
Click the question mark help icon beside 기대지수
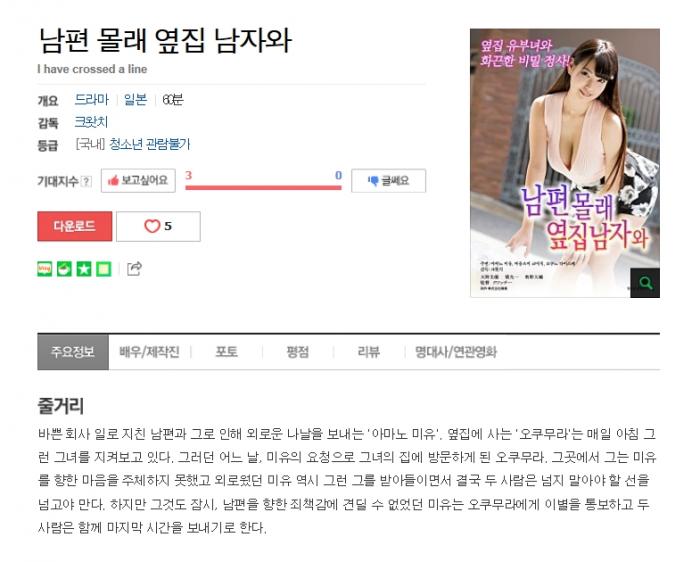(86, 181)
